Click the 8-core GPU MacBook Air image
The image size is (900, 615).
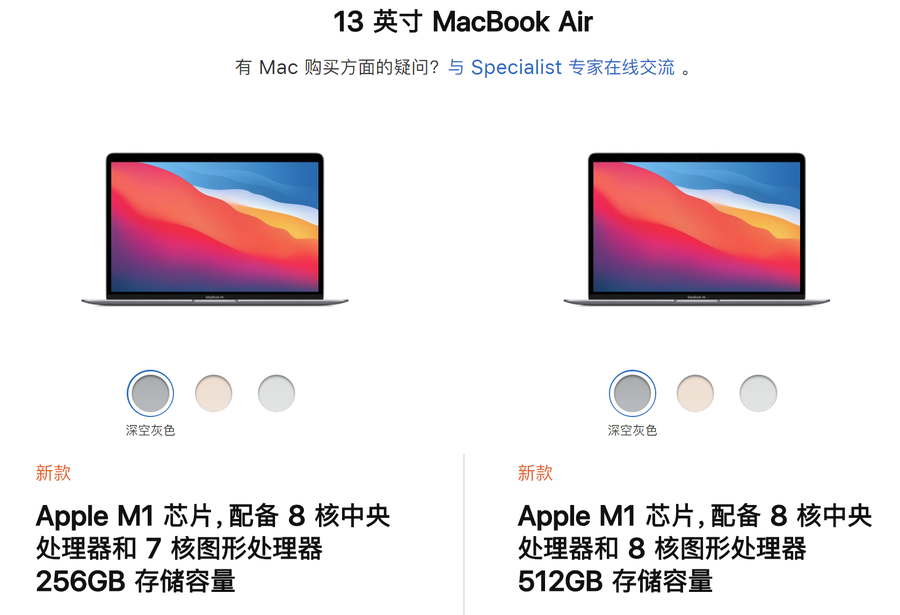point(697,229)
